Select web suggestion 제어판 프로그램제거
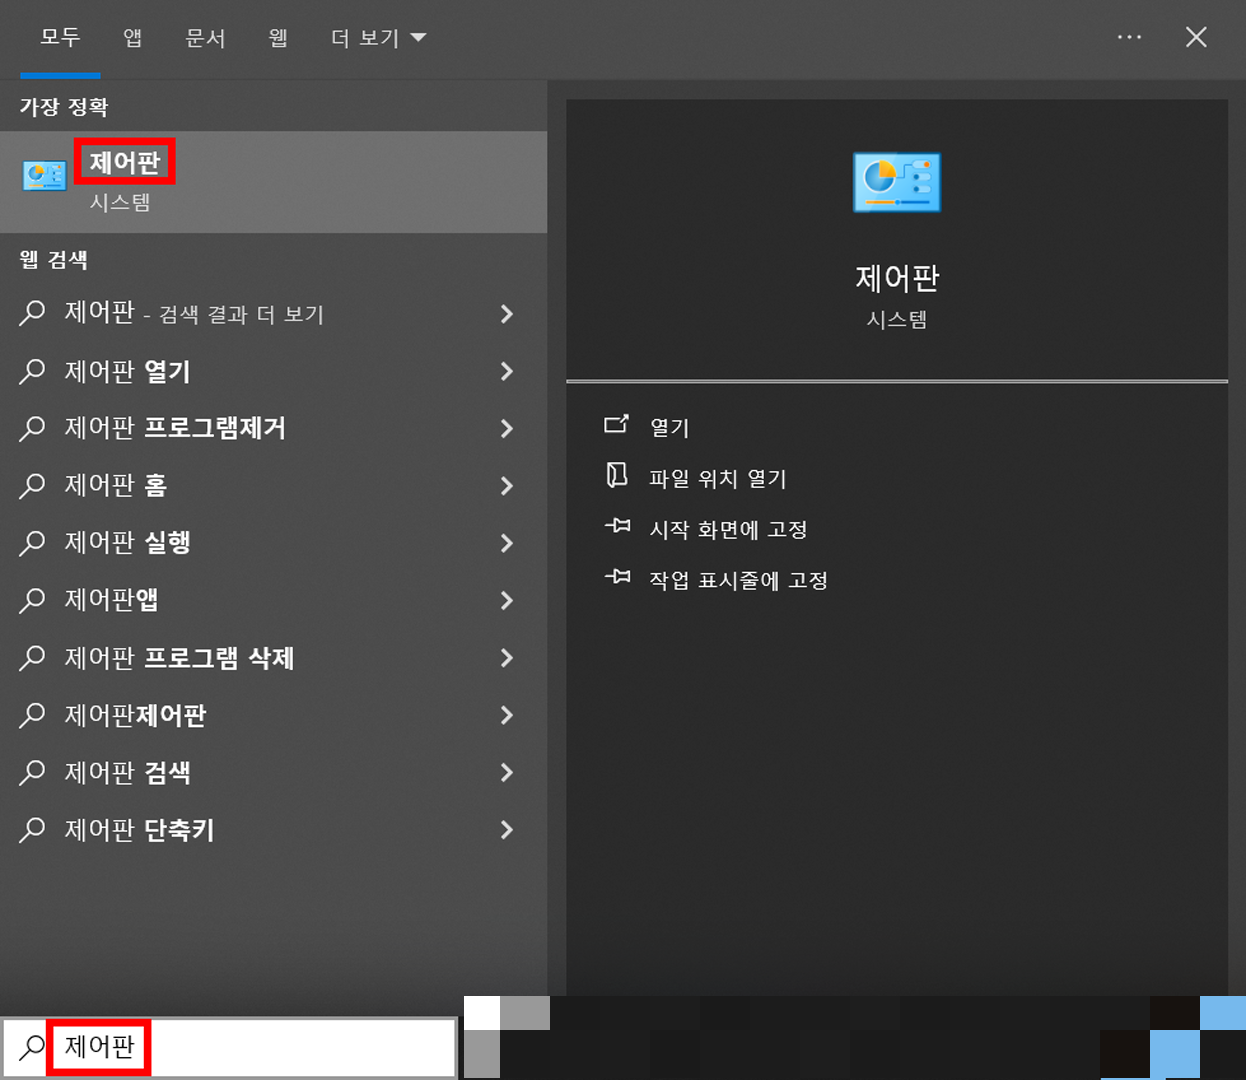Screen dimensions: 1246x1080 tap(273, 428)
